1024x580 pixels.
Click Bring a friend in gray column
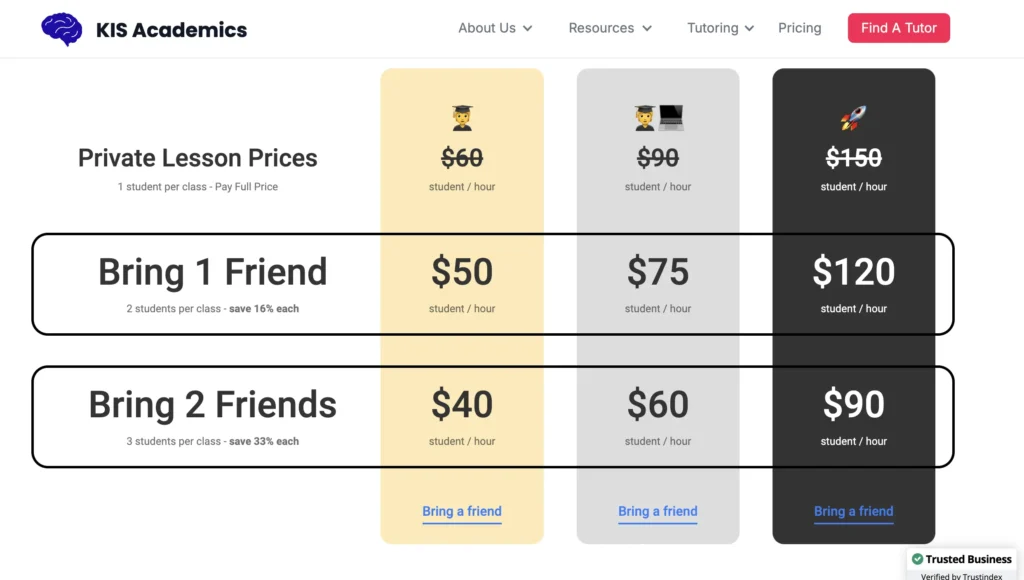coord(658,511)
